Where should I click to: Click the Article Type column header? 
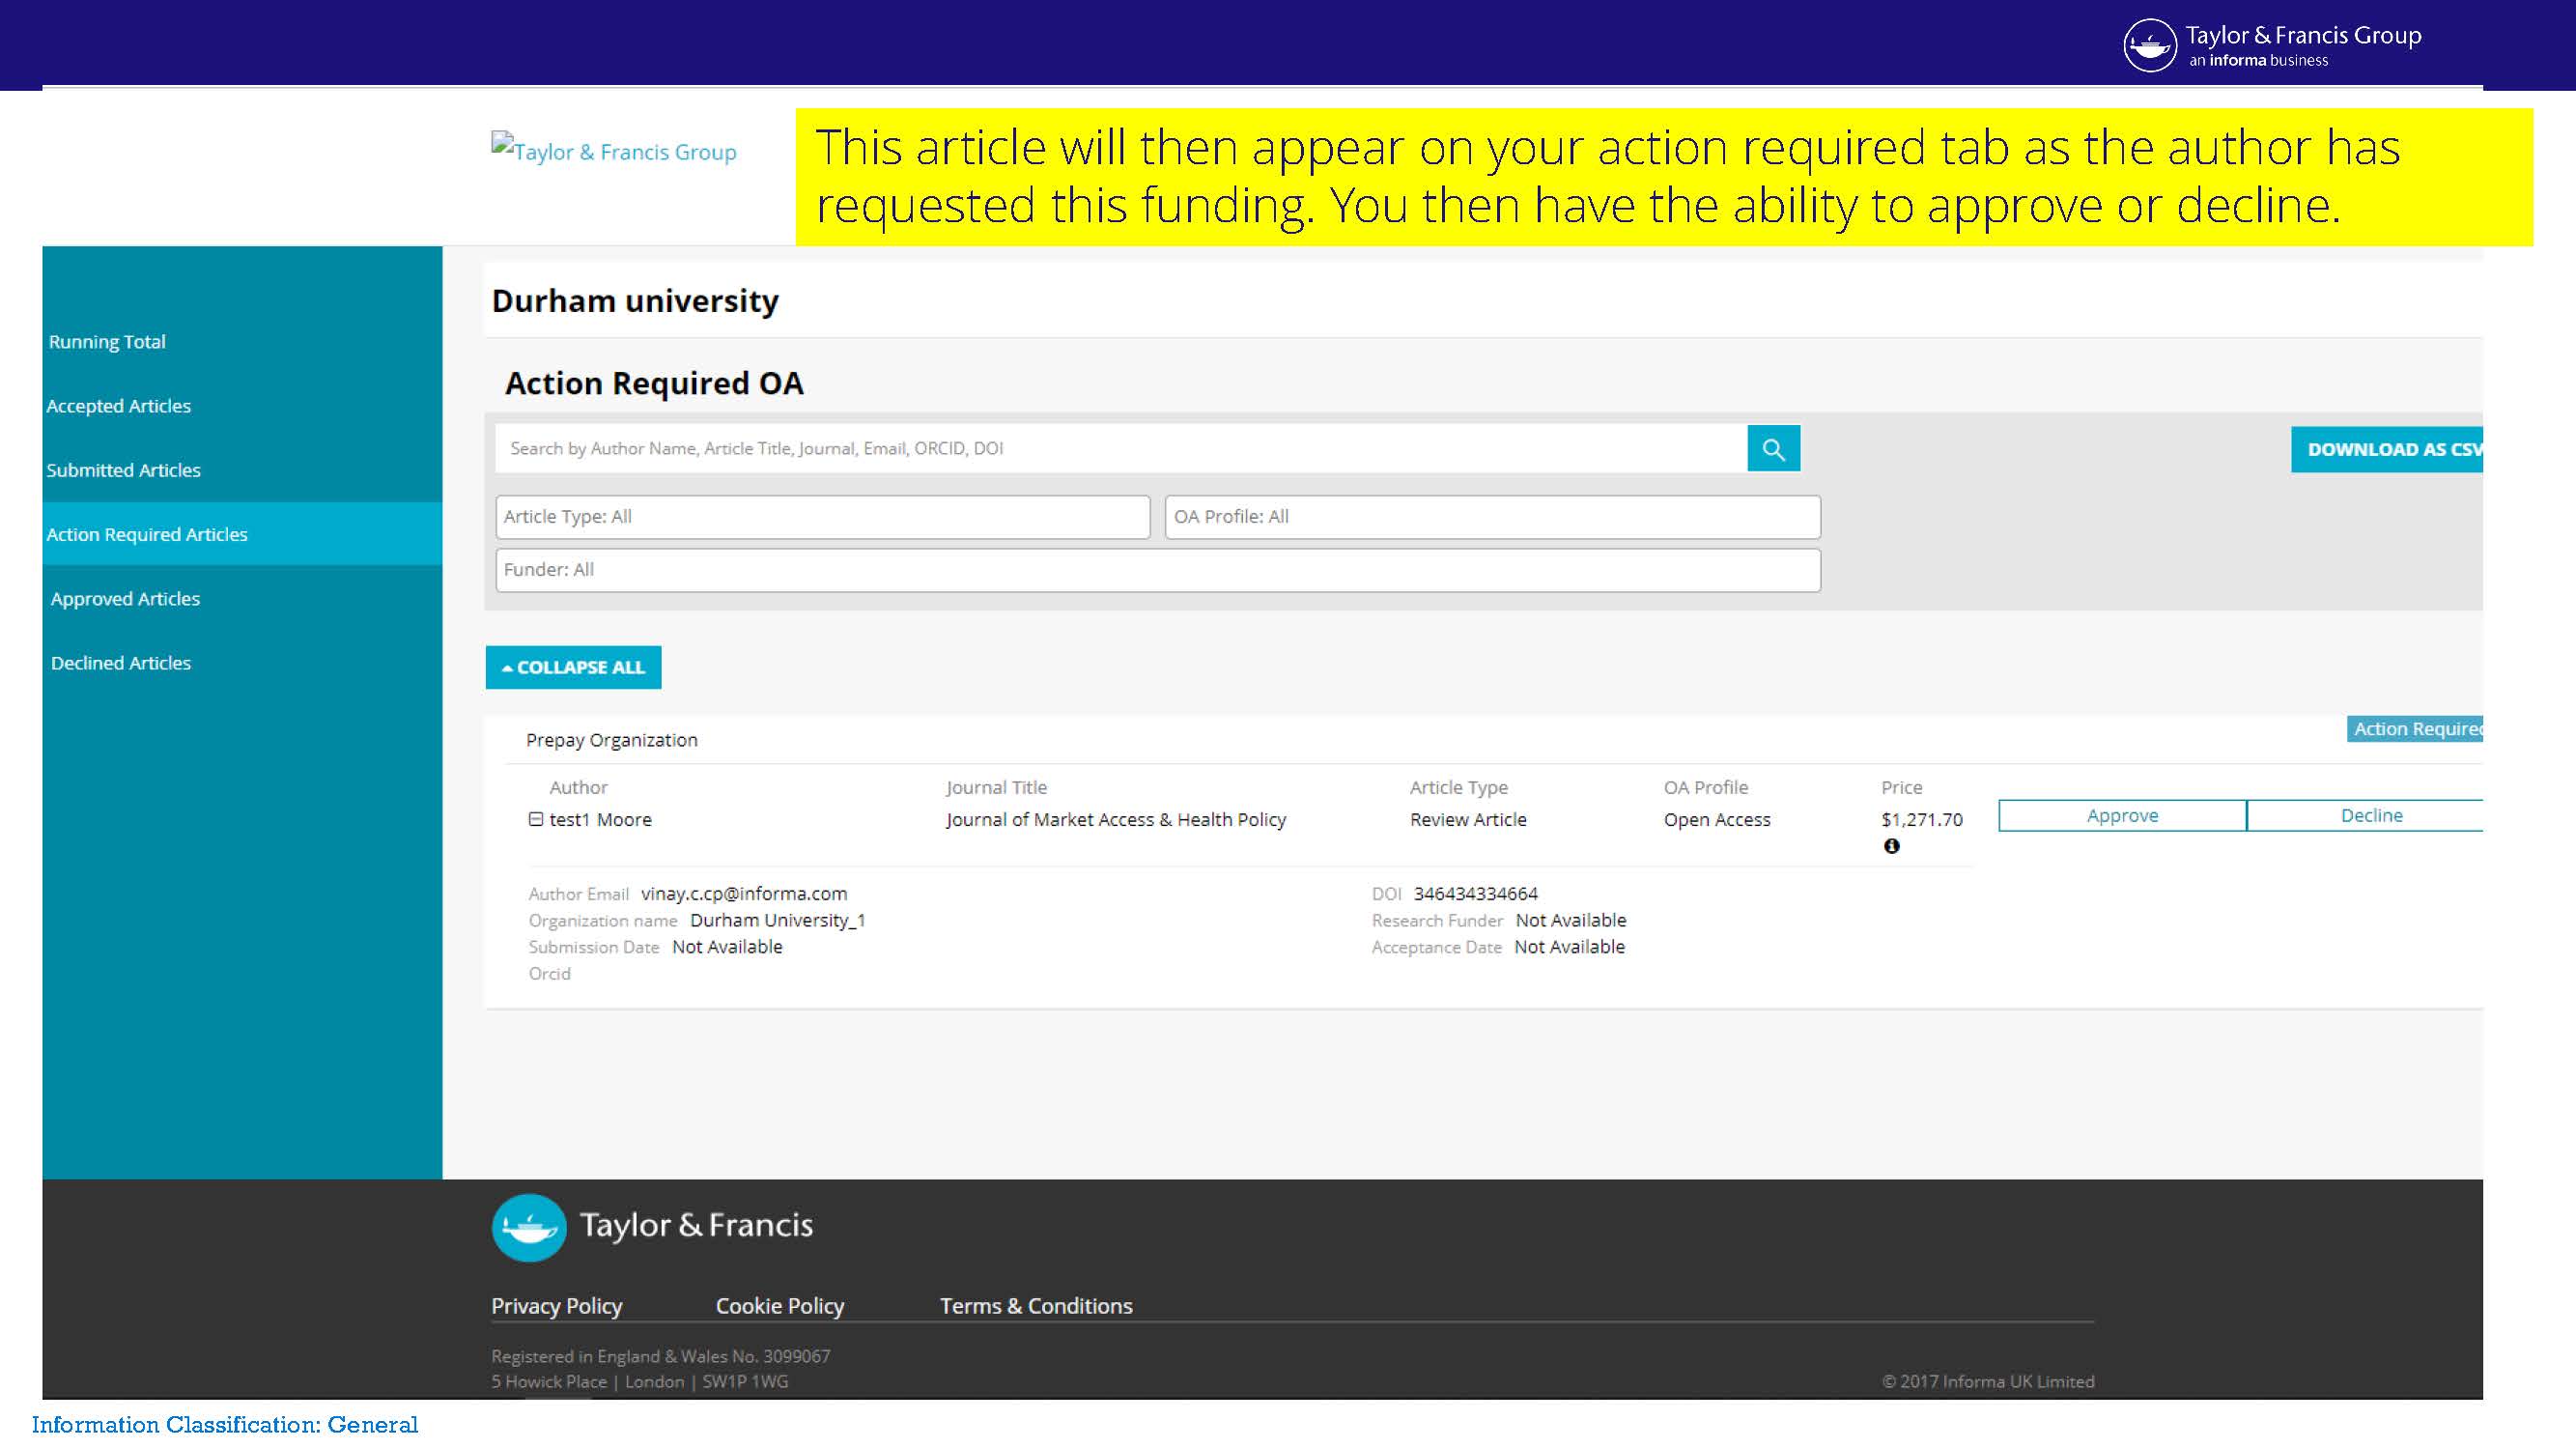click(1458, 788)
